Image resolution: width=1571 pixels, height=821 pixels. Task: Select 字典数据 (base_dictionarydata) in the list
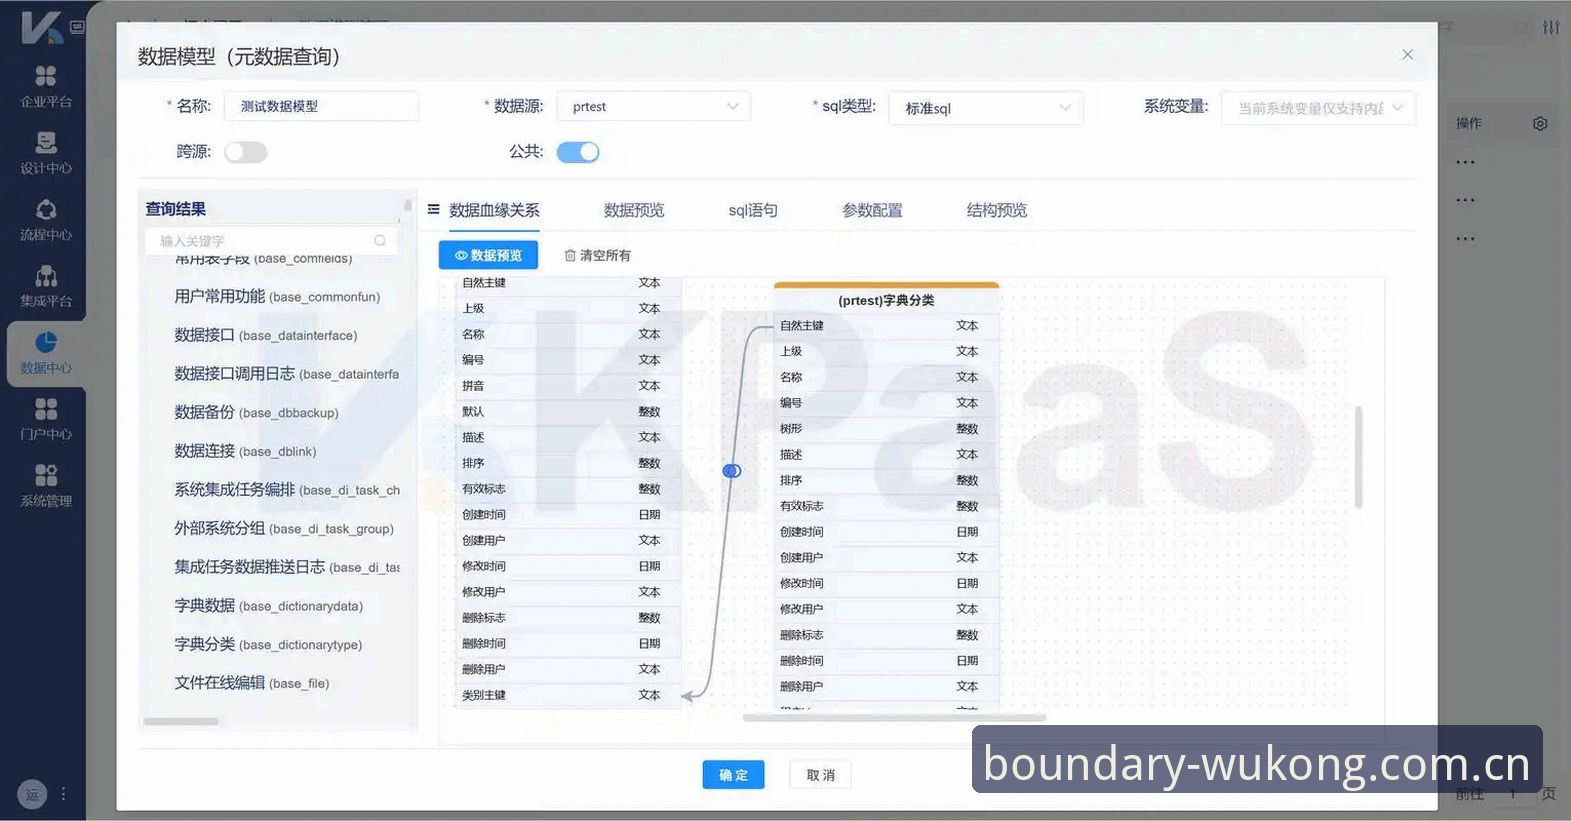coord(268,605)
